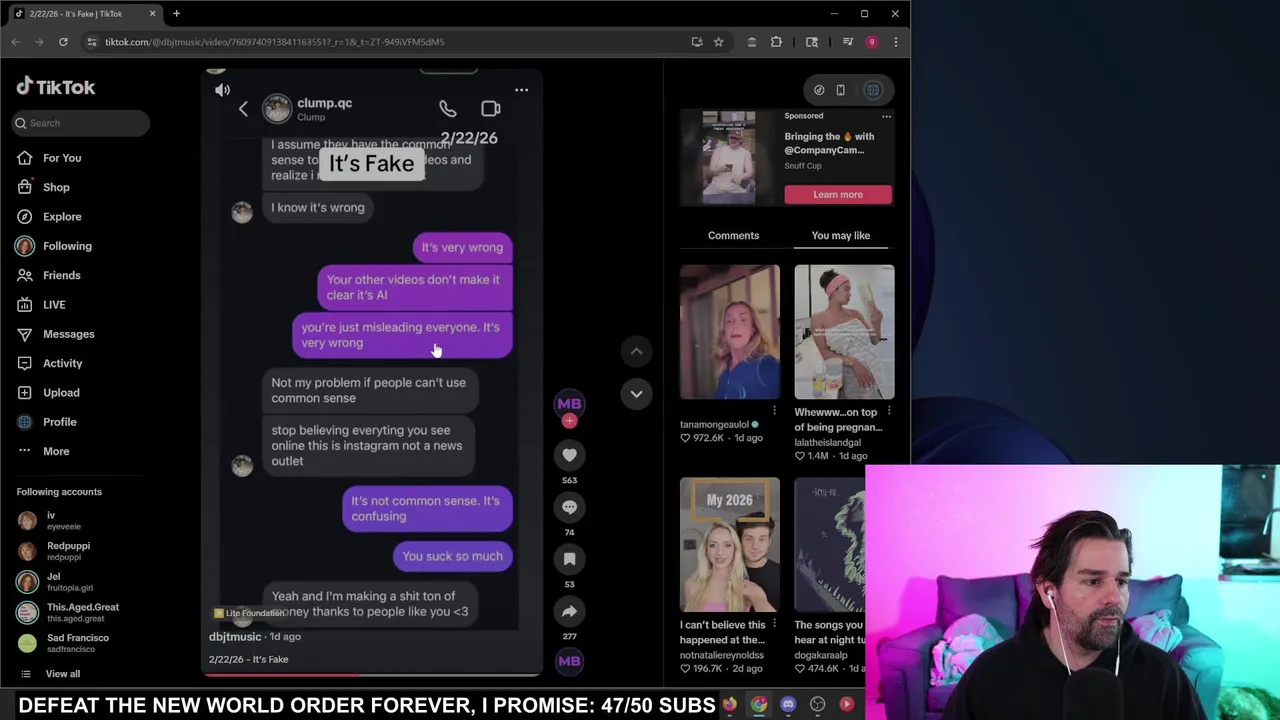Viewport: 1280px width, 720px height.
Task: Expand the More options menu
Action: pos(56,451)
